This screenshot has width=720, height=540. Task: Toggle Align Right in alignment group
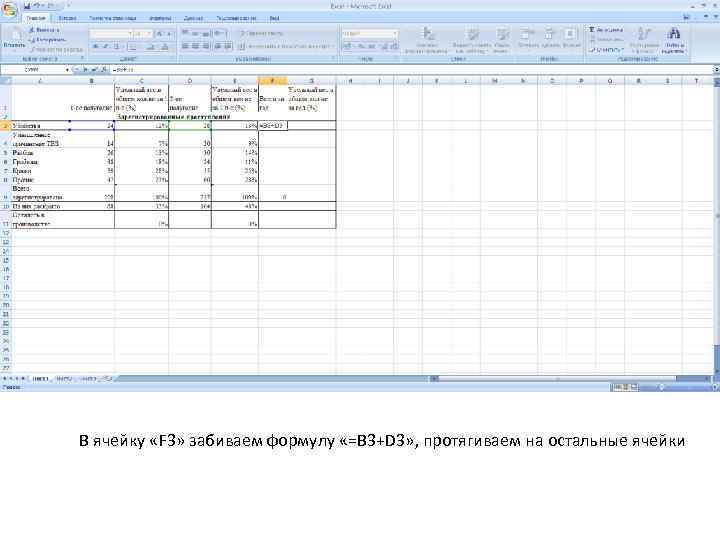[206, 46]
